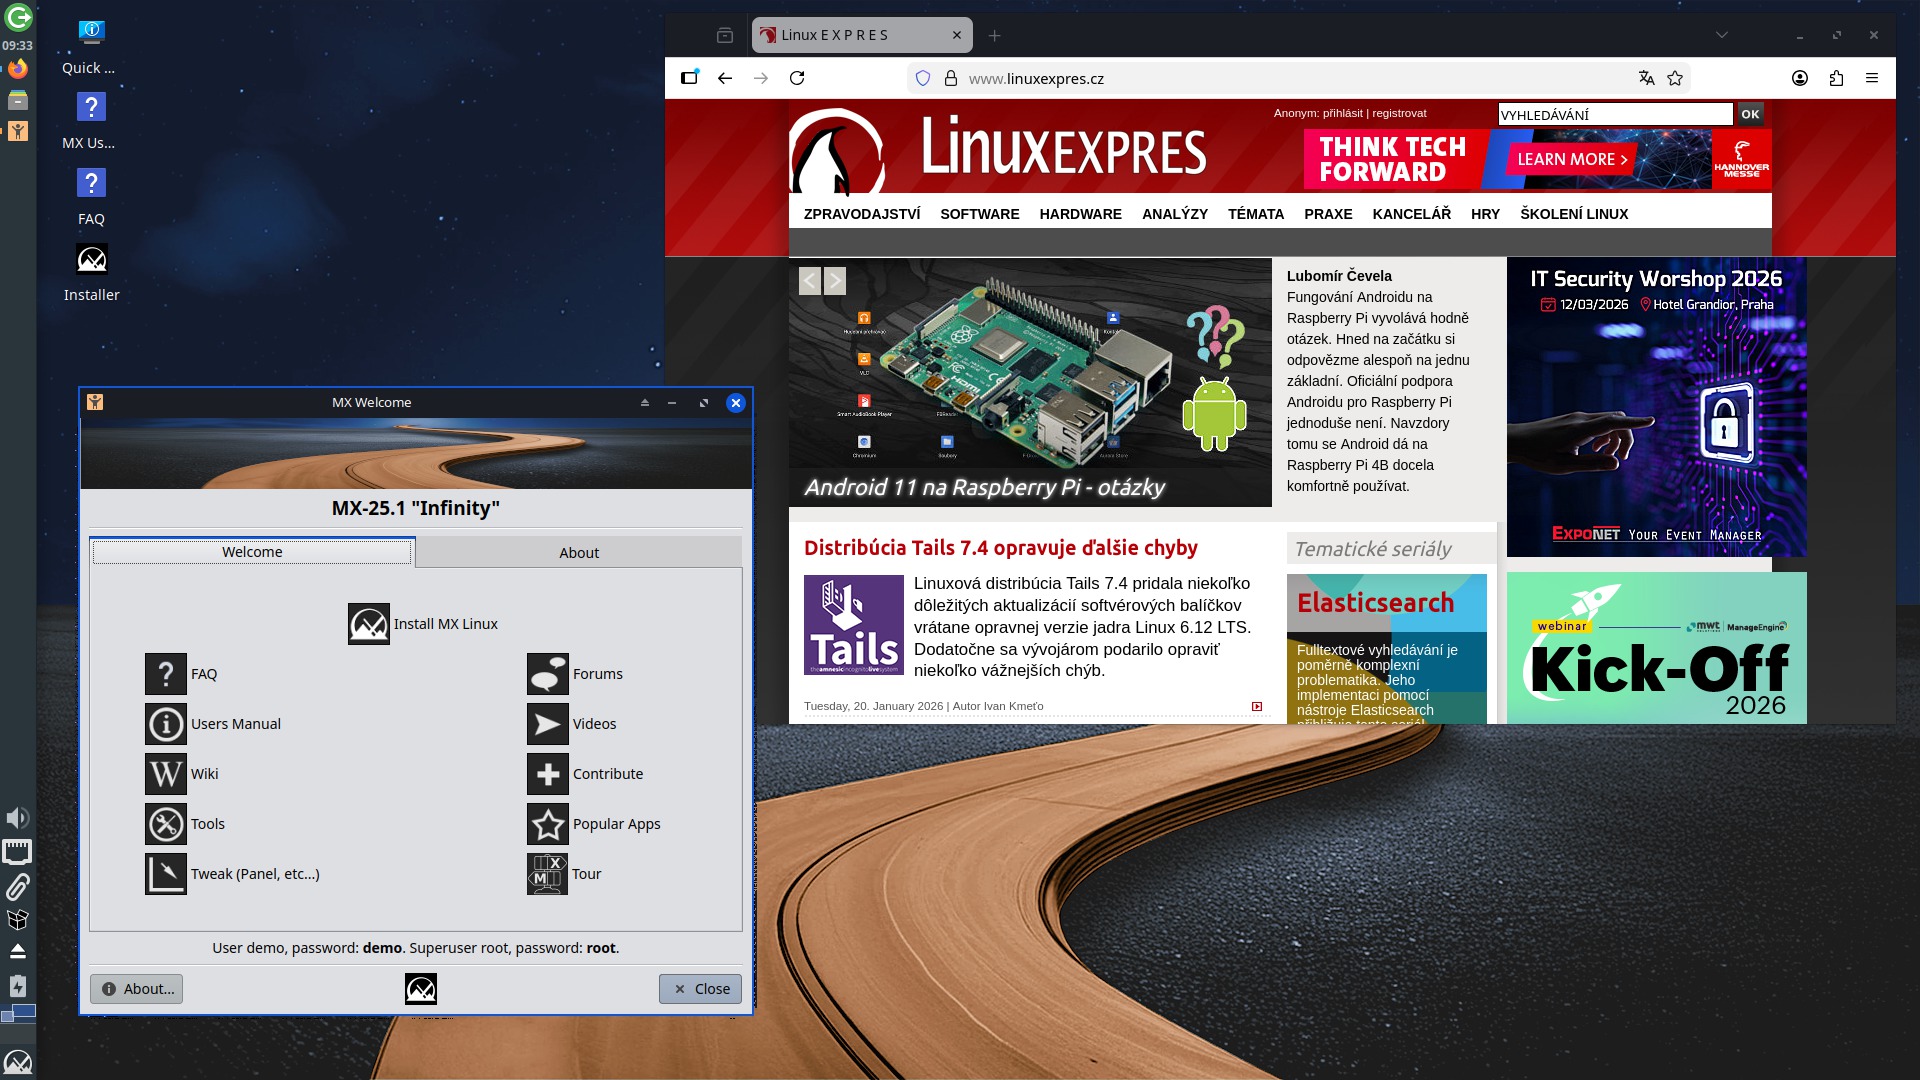Launch the MX Tour icon
This screenshot has height=1080, width=1920.
547,874
